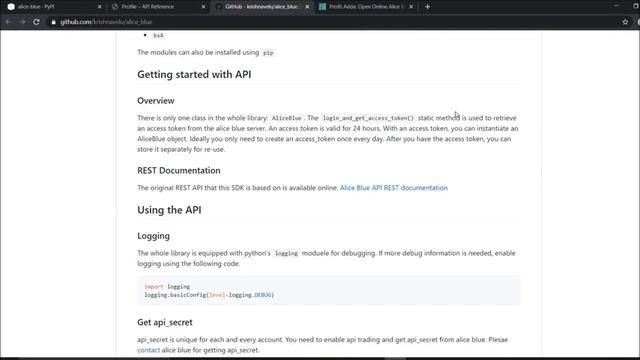Image resolution: width=640 pixels, height=360 pixels.
Task: Go forward to the next page
Action: click(x=22, y=22)
